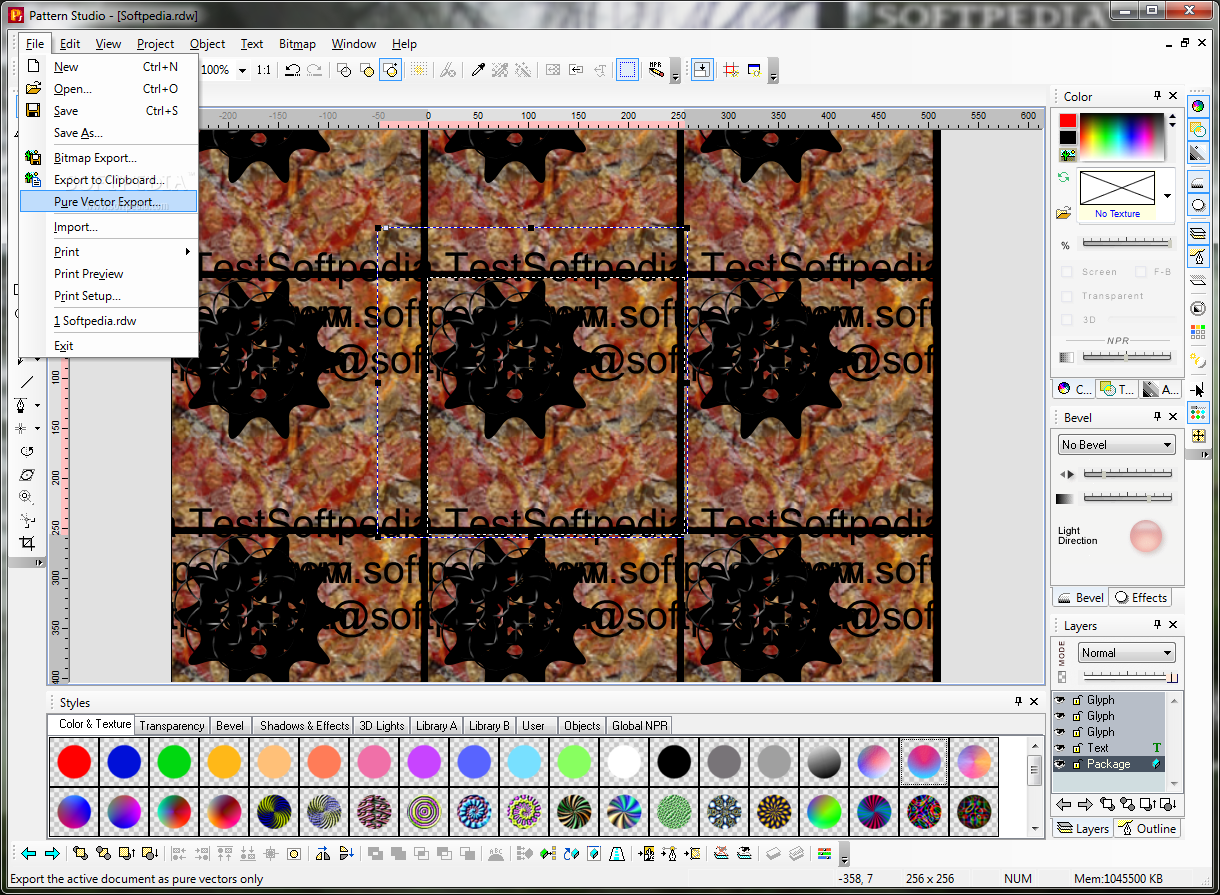Open the Object menu

point(207,44)
